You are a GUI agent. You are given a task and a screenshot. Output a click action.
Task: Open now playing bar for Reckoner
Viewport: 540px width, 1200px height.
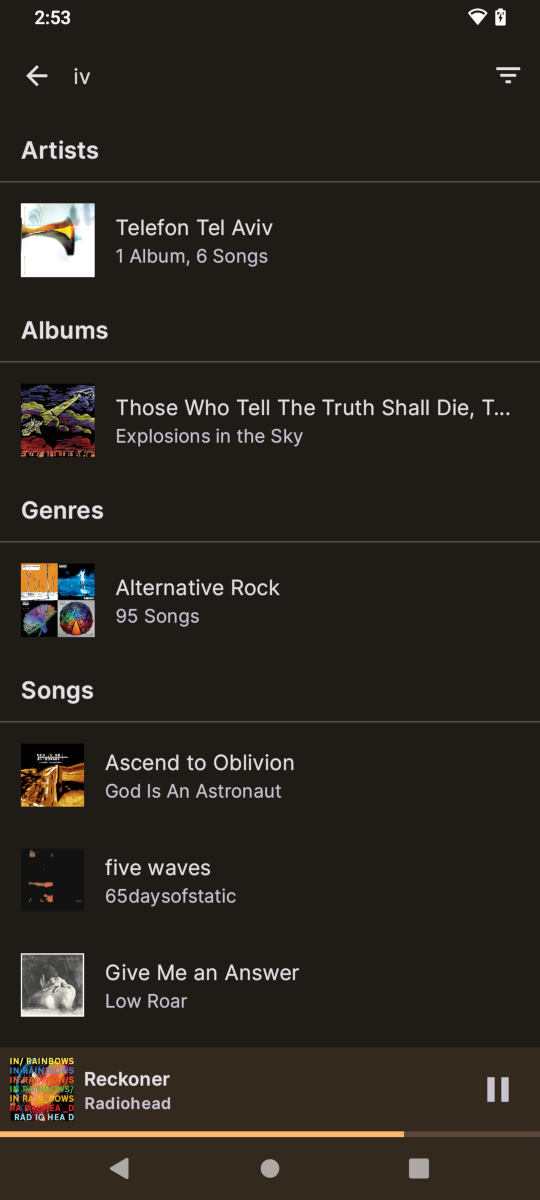point(270,1089)
